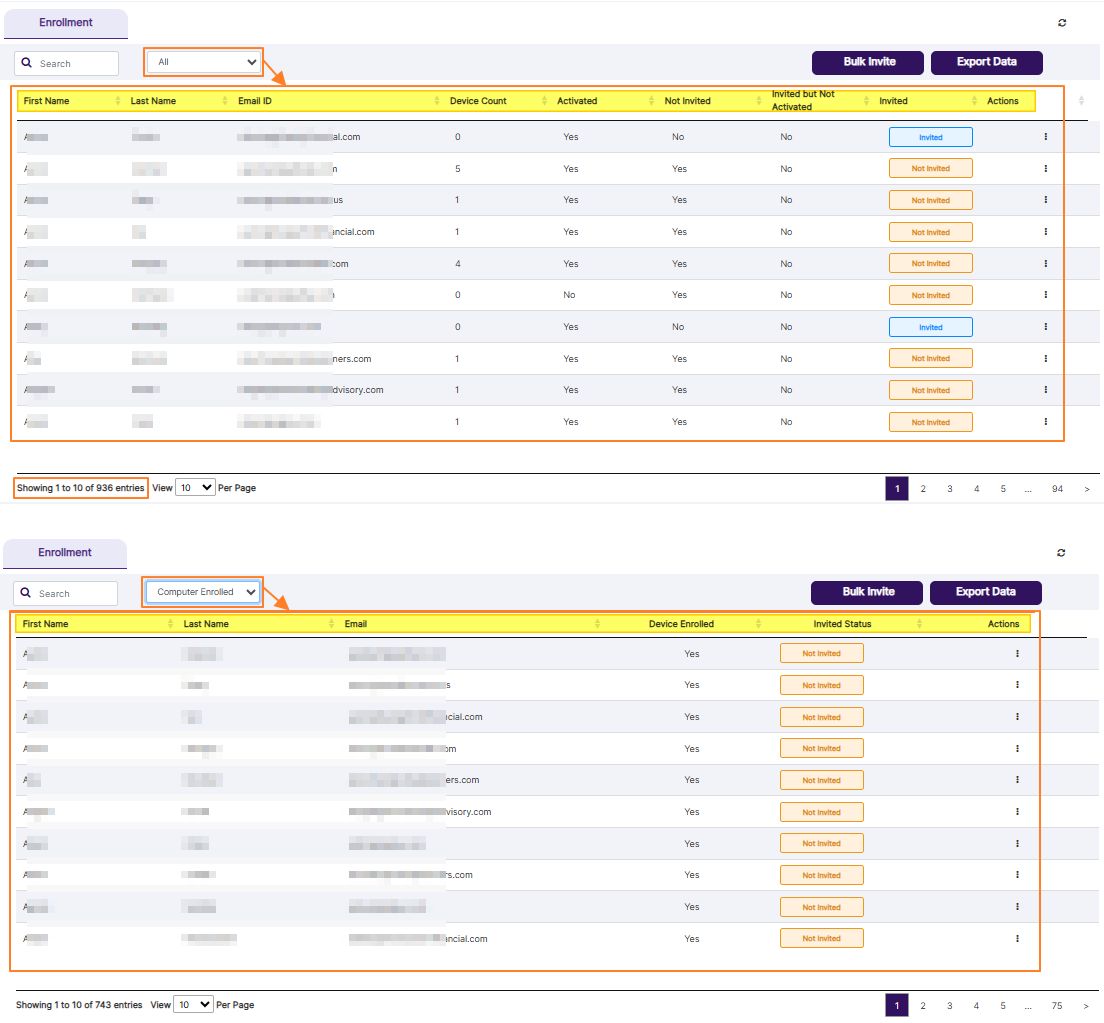
Task: Select the lower Enrollment tab
Action: 65,553
